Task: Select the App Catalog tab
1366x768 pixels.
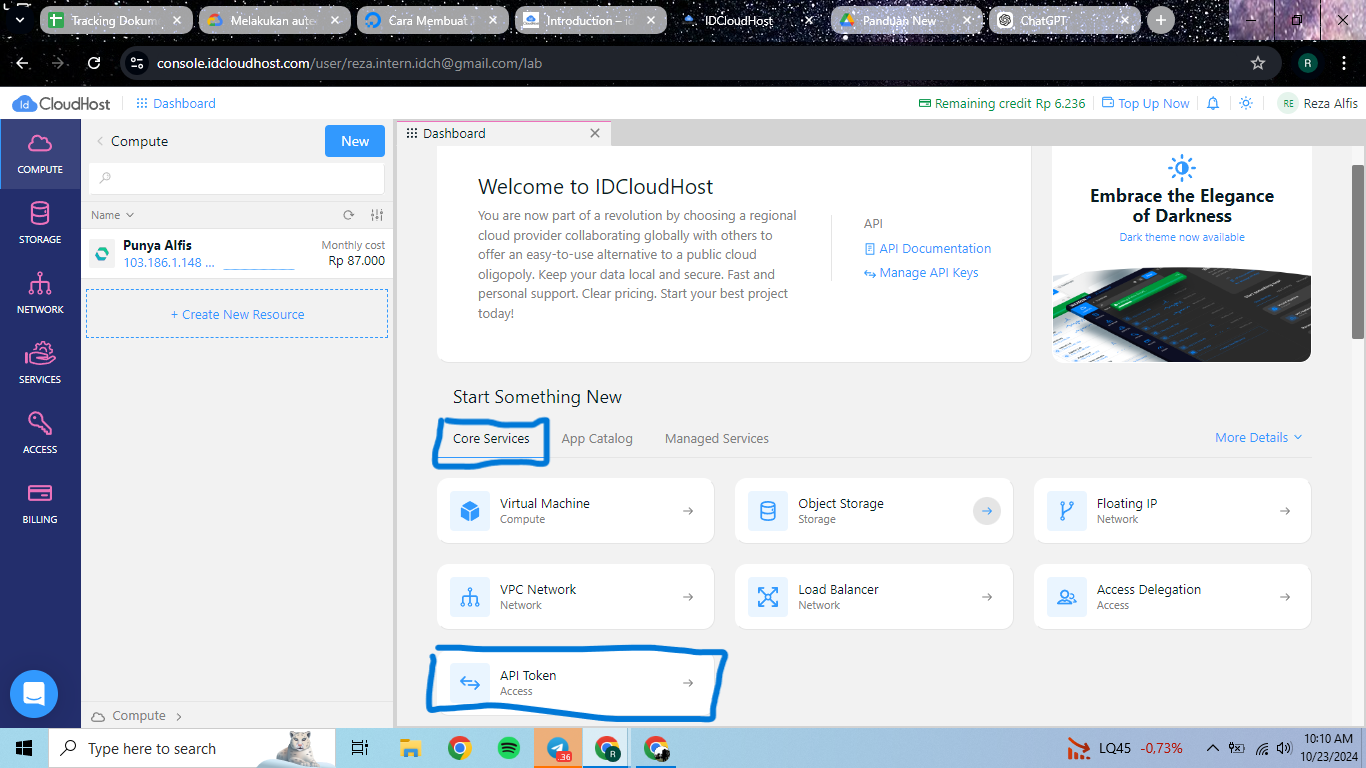Action: [x=597, y=438]
